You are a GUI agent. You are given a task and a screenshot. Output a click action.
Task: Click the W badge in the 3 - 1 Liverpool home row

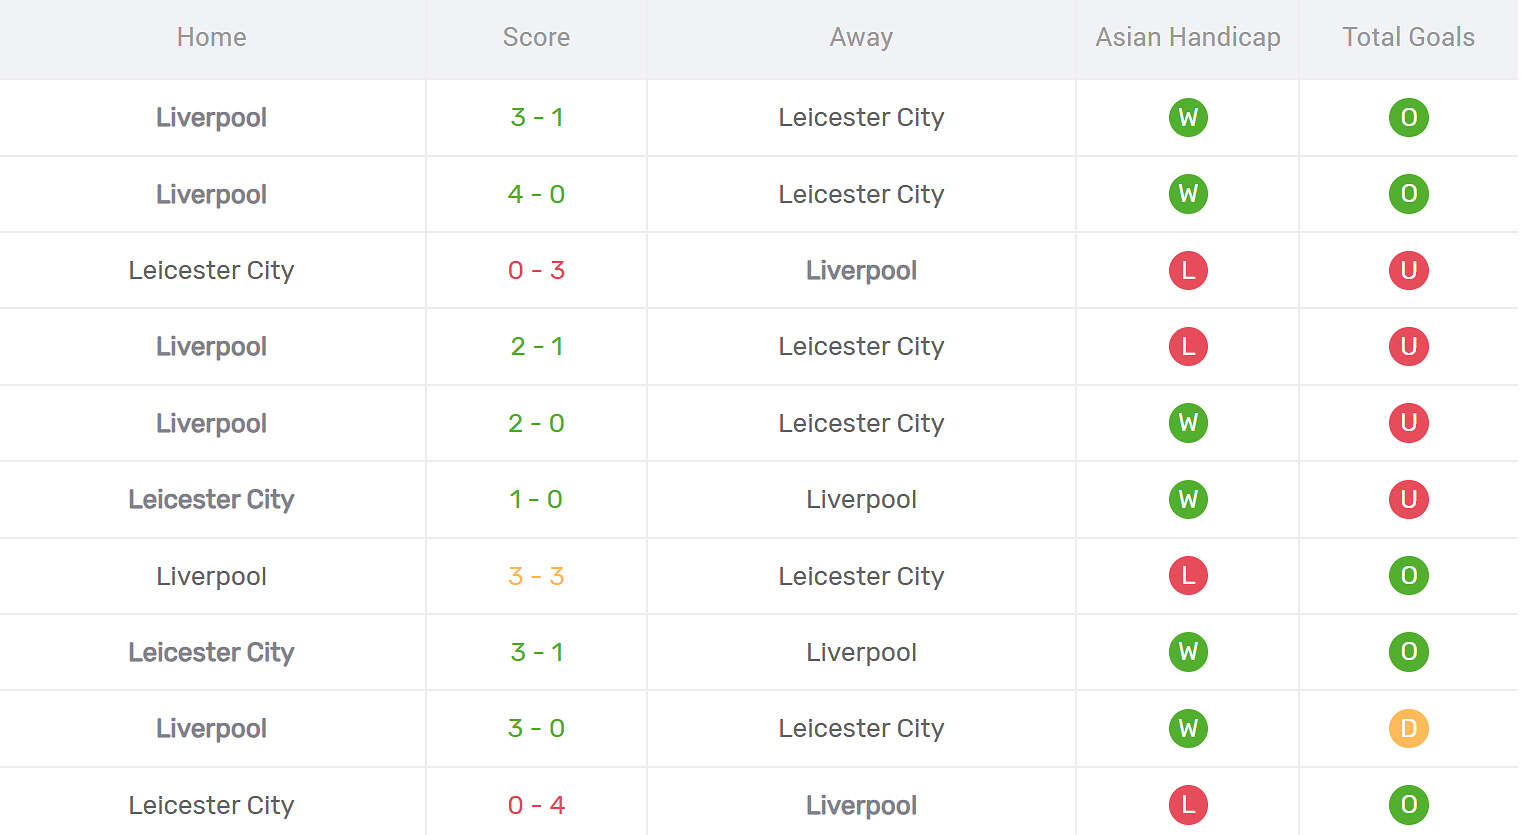(1188, 118)
